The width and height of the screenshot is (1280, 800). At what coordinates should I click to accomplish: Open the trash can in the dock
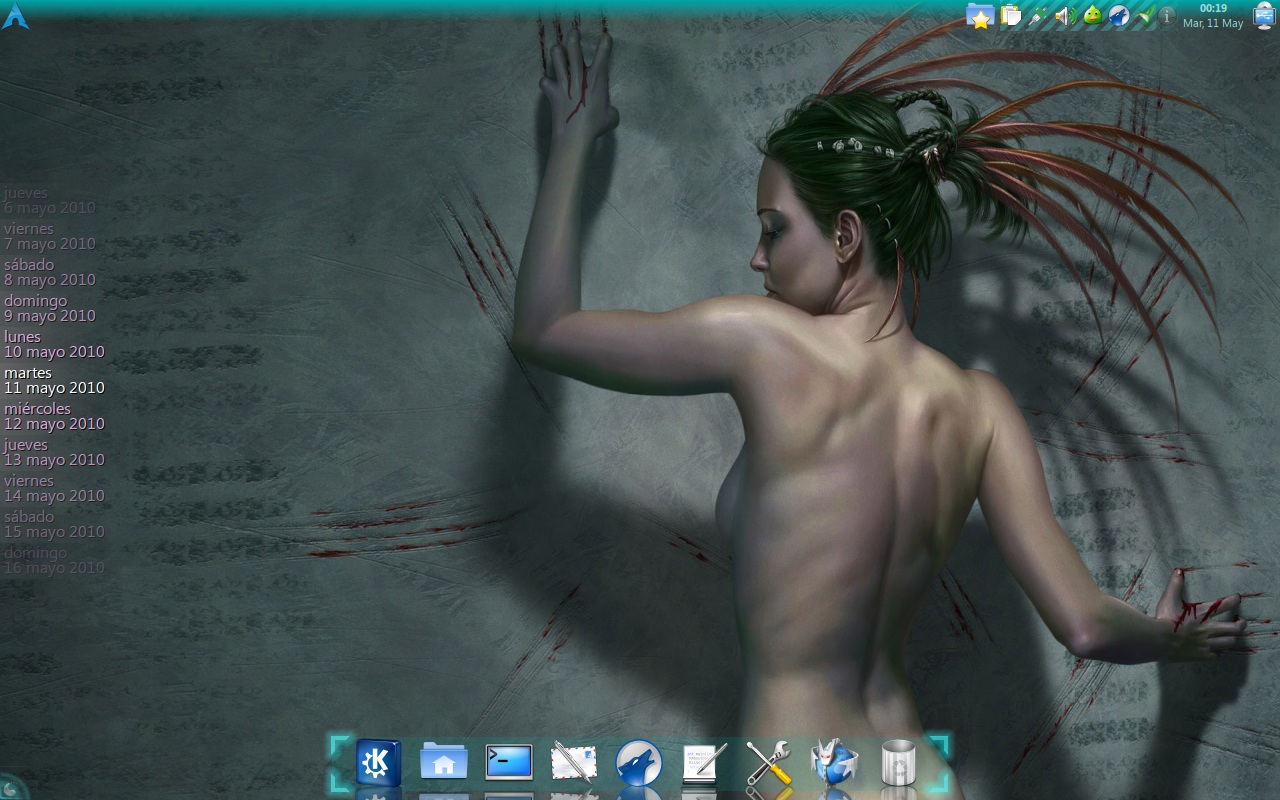[x=898, y=762]
